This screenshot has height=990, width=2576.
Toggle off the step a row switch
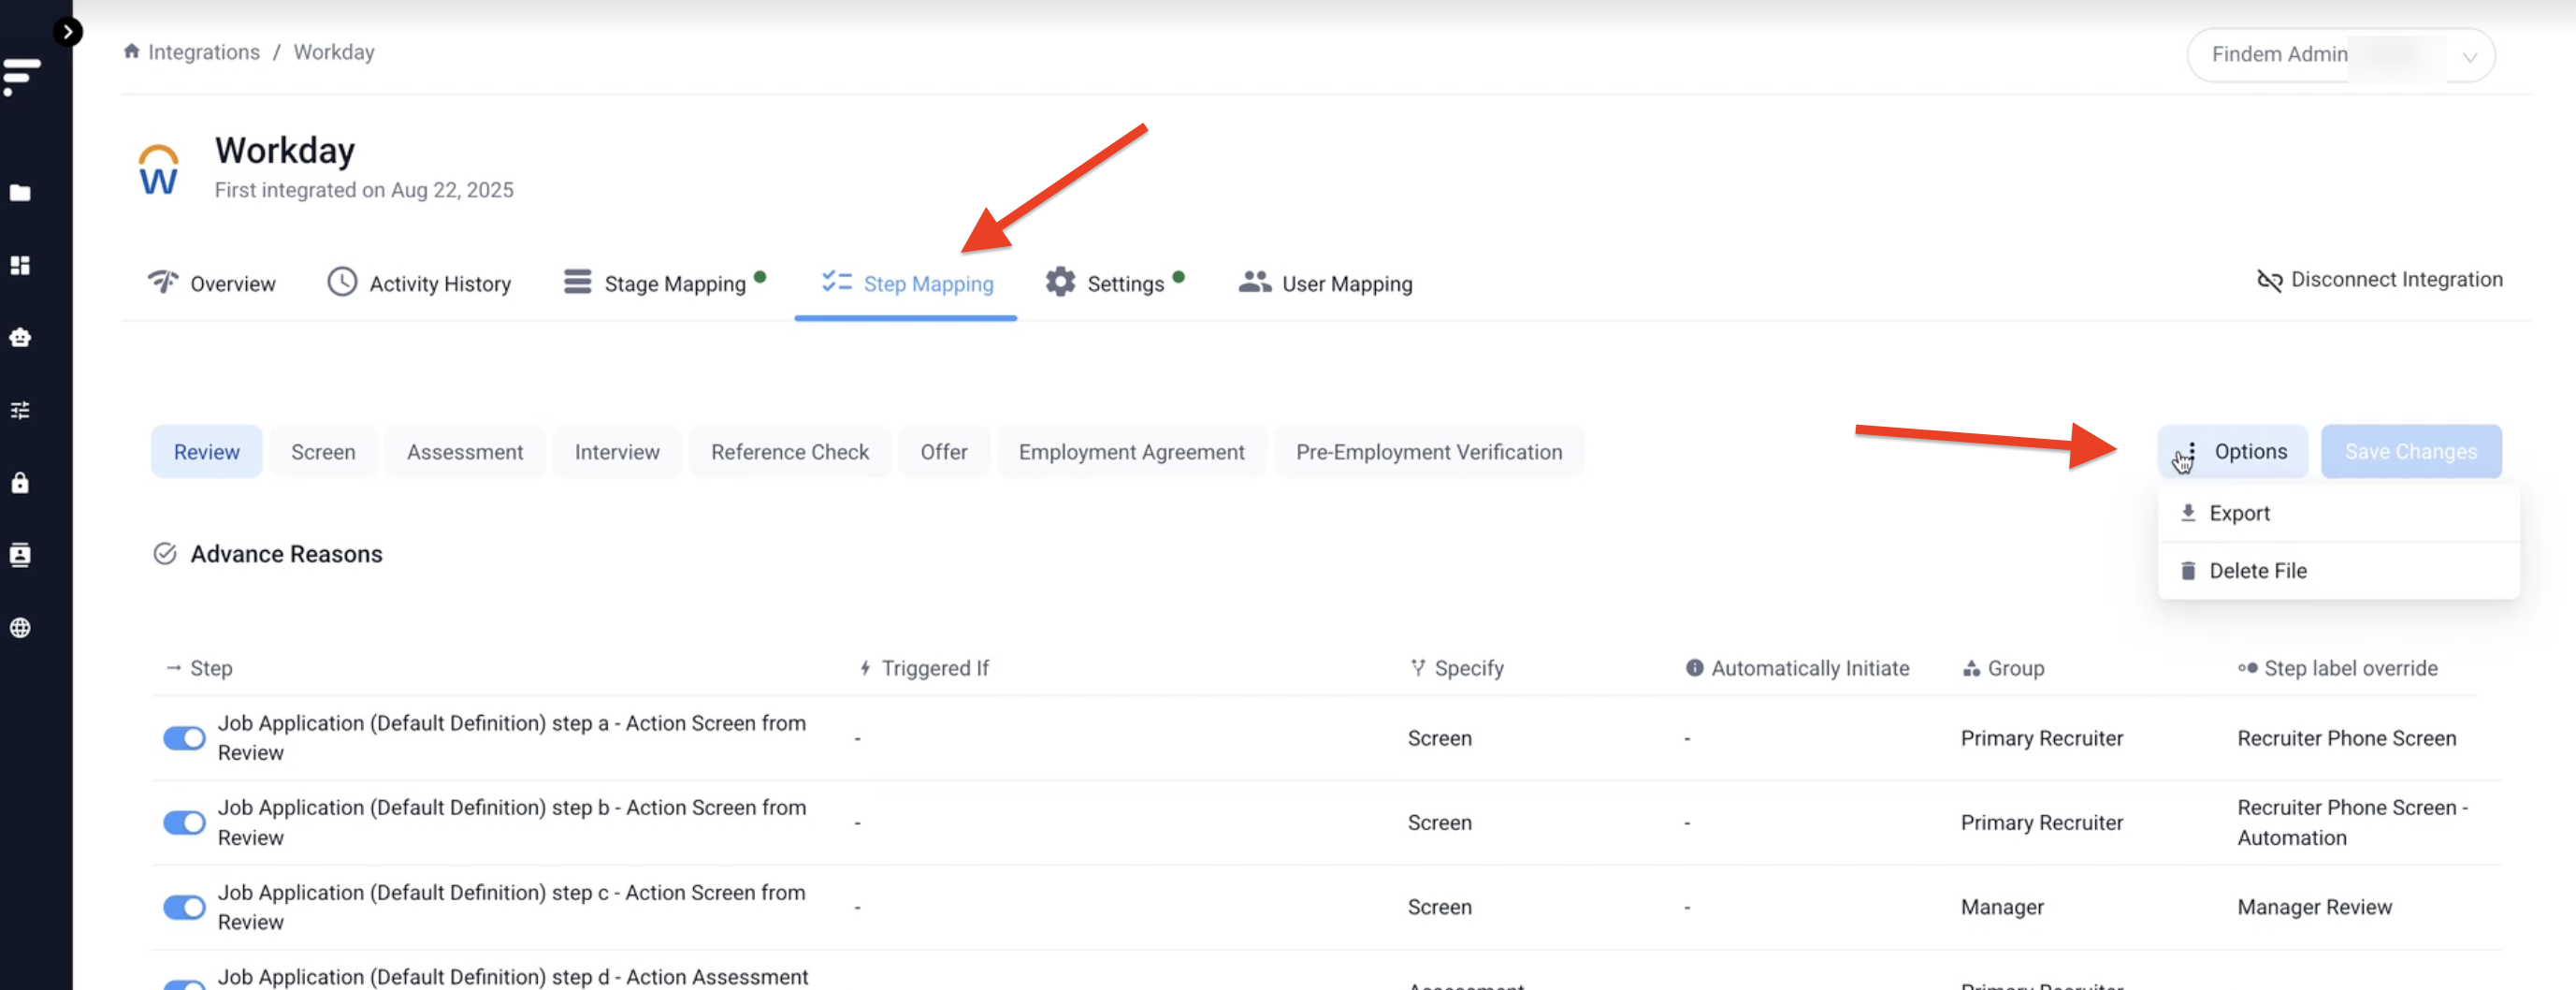point(184,738)
